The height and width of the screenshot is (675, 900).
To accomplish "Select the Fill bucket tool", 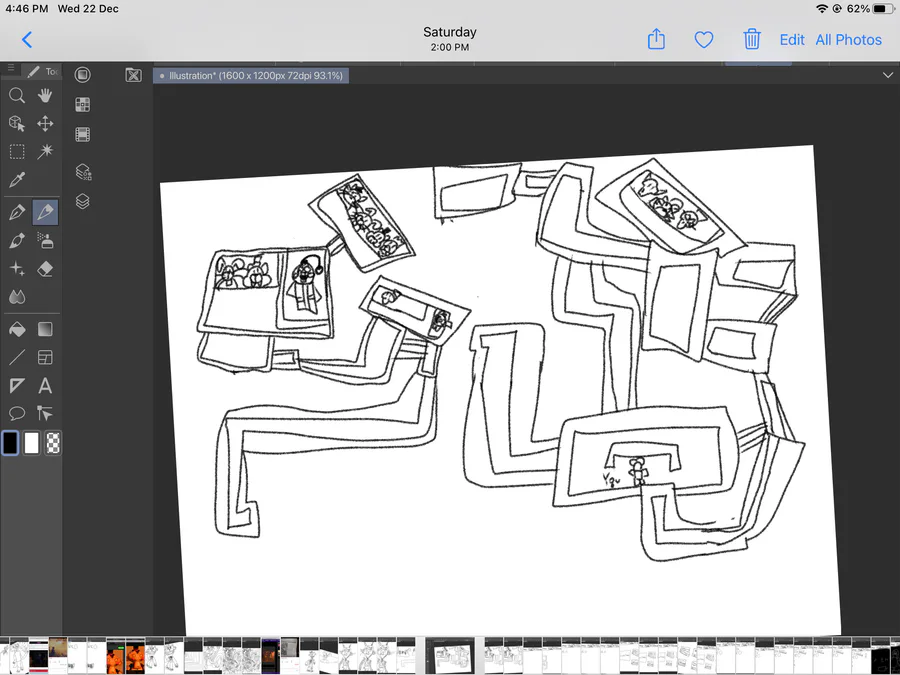I will tap(17, 329).
